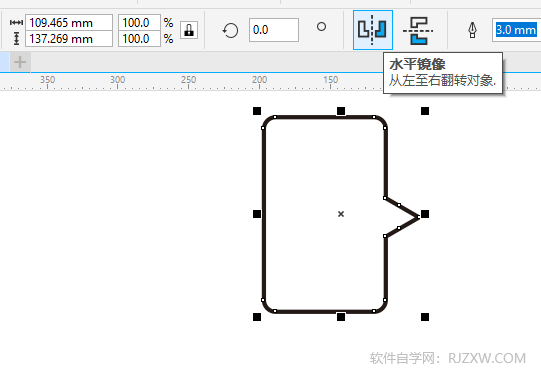The width and height of the screenshot is (541, 378).
Task: Click the rotation angle field 0.0
Action: pos(274,30)
